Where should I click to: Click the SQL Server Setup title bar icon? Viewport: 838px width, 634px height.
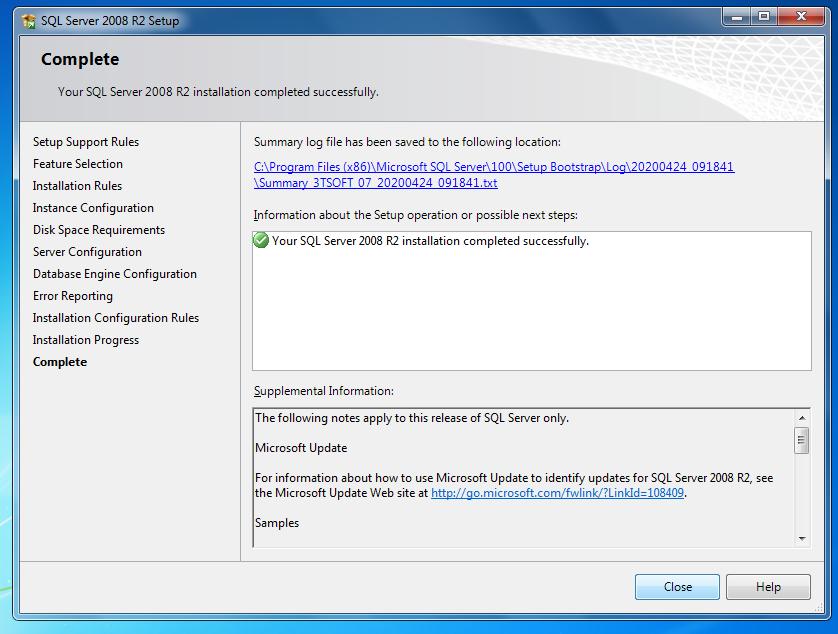coord(29,21)
